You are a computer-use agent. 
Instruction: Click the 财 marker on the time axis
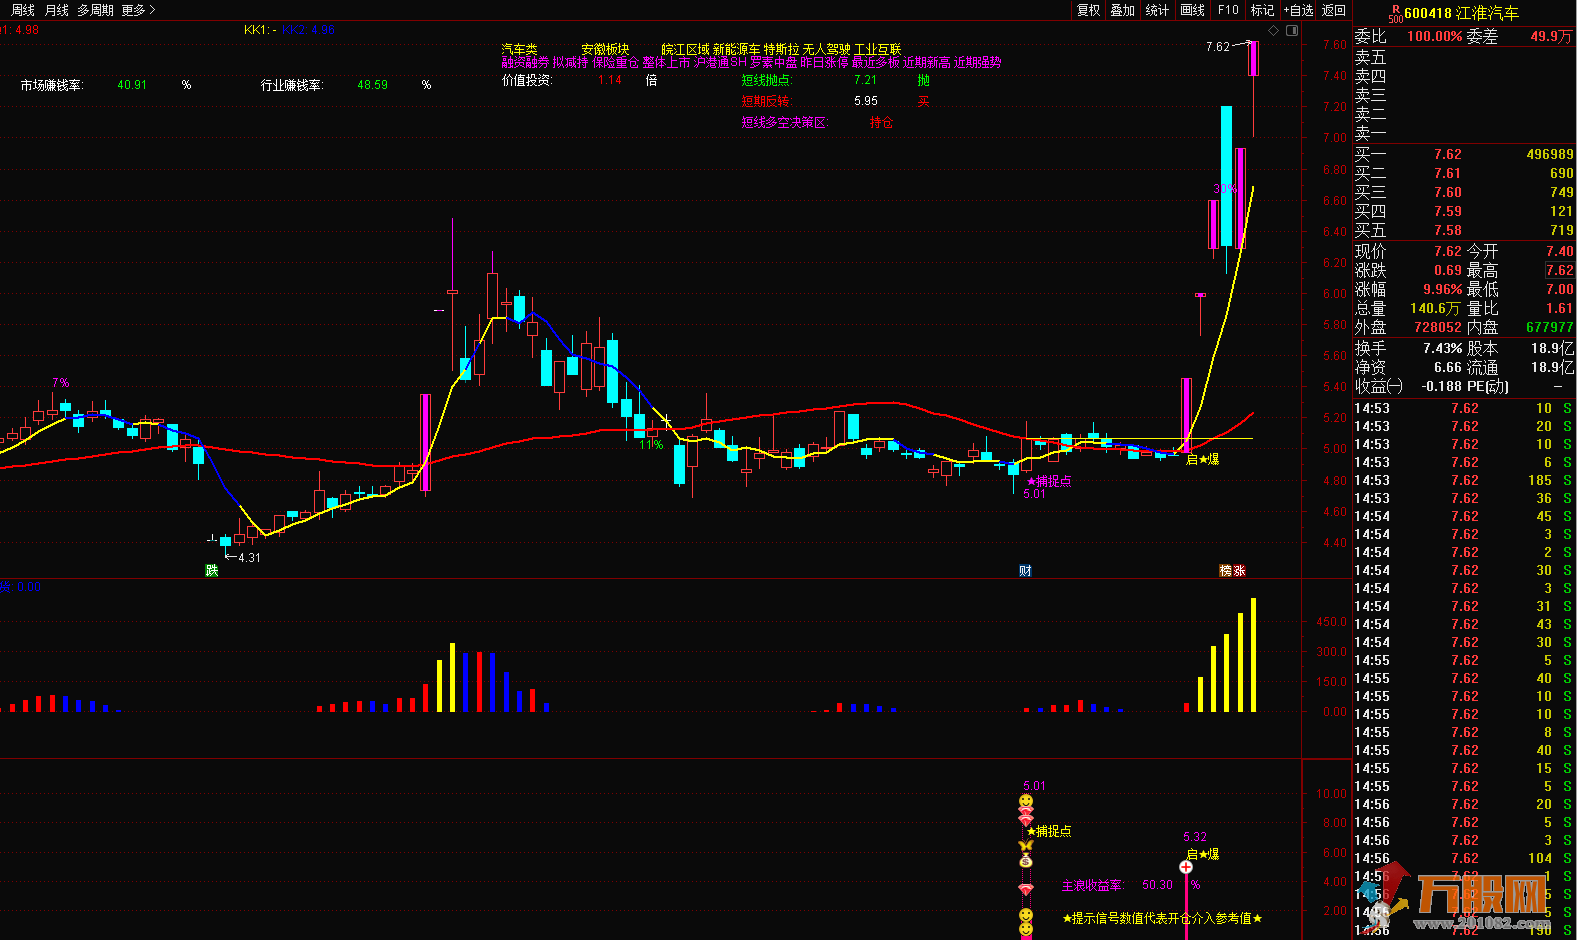(x=1025, y=571)
